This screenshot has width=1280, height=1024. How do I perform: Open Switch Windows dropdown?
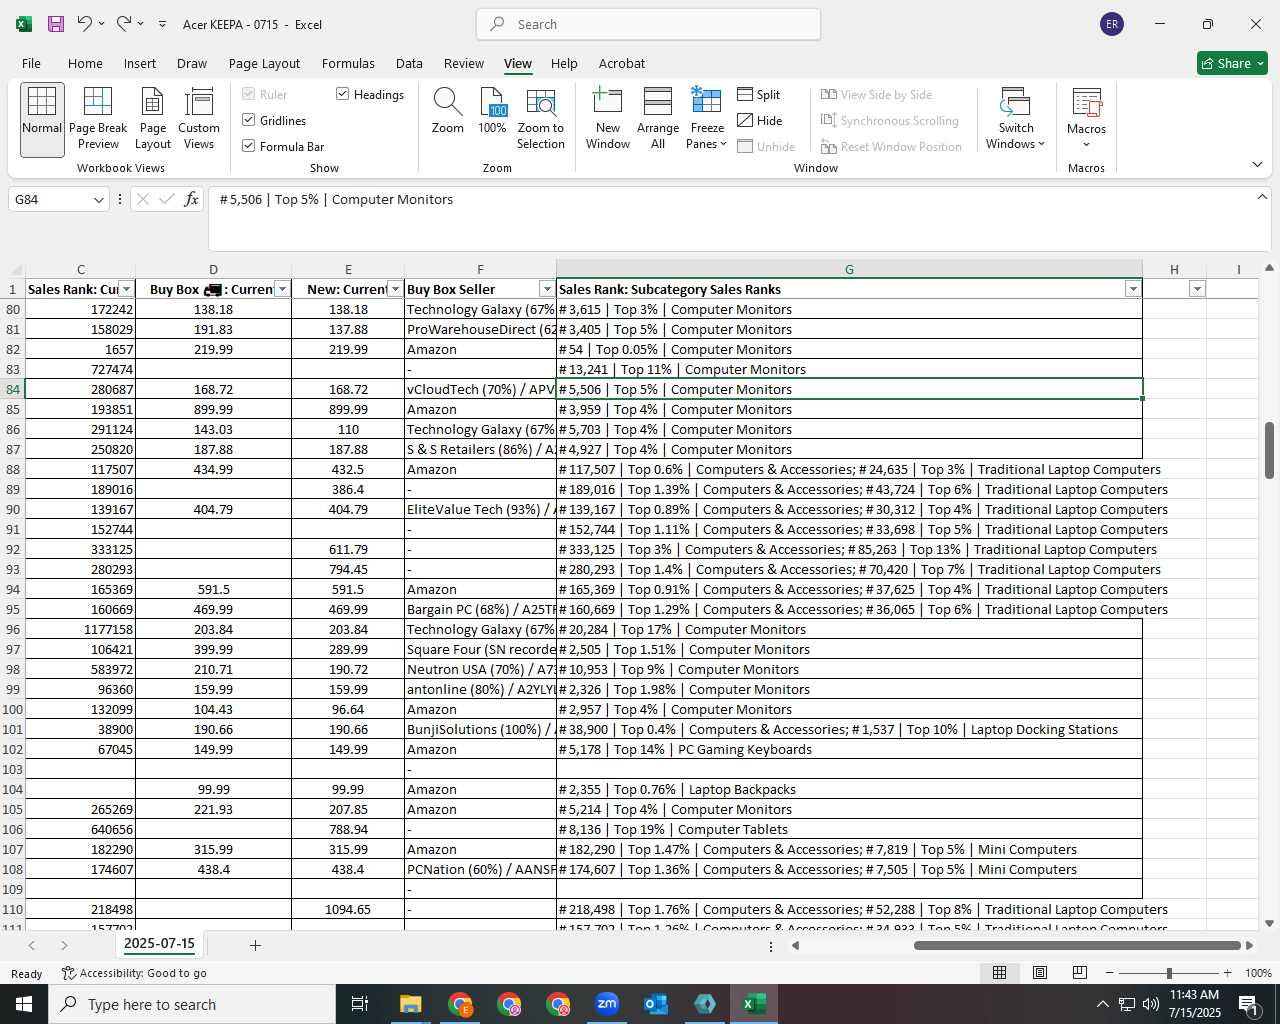(1015, 119)
